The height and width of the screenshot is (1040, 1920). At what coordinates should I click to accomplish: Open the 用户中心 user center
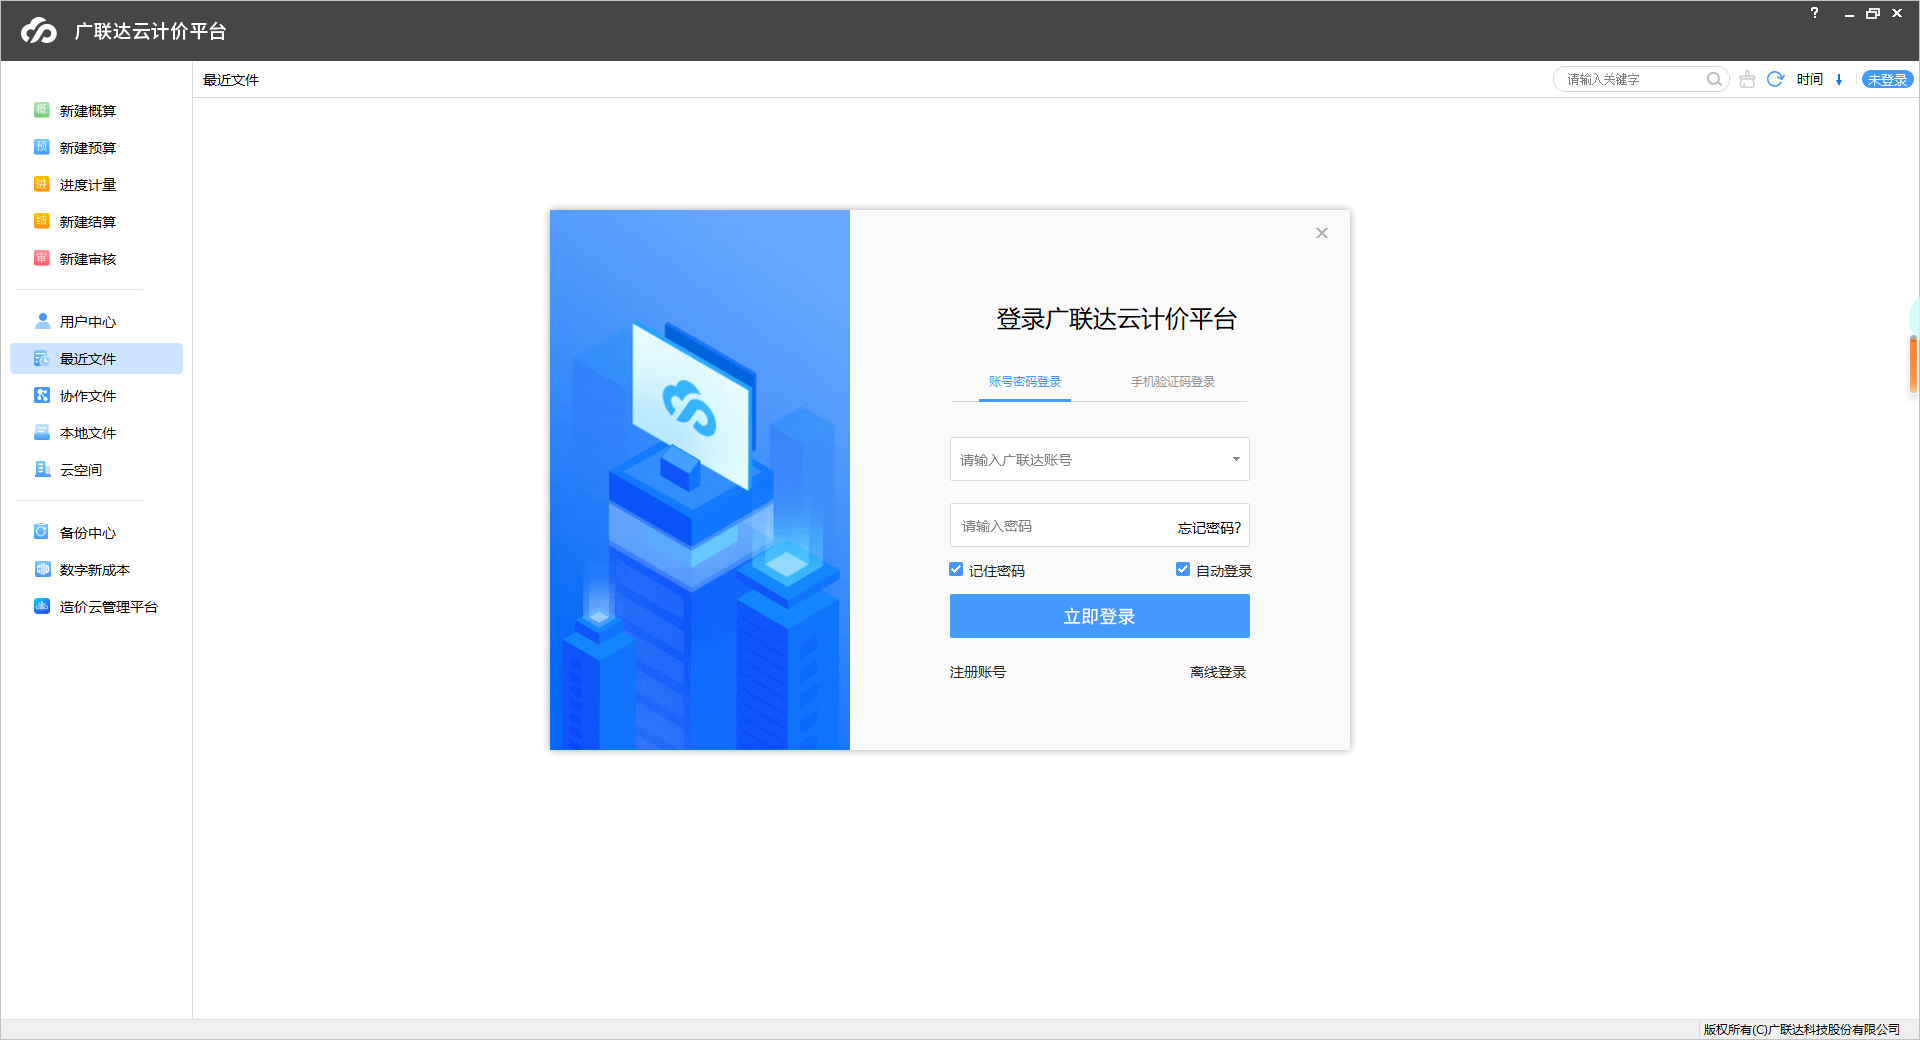[85, 321]
